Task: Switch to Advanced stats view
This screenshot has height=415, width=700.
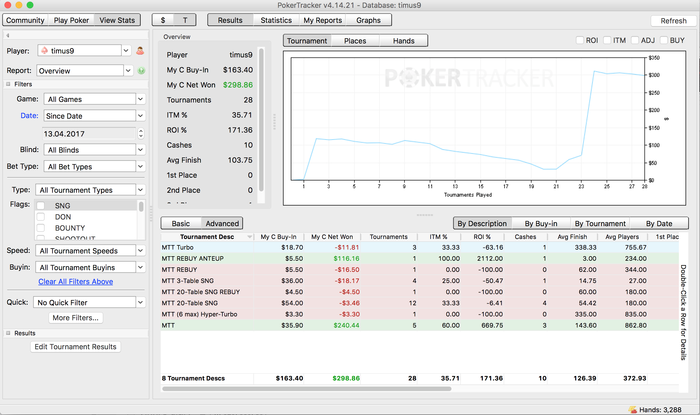Action: coord(222,224)
